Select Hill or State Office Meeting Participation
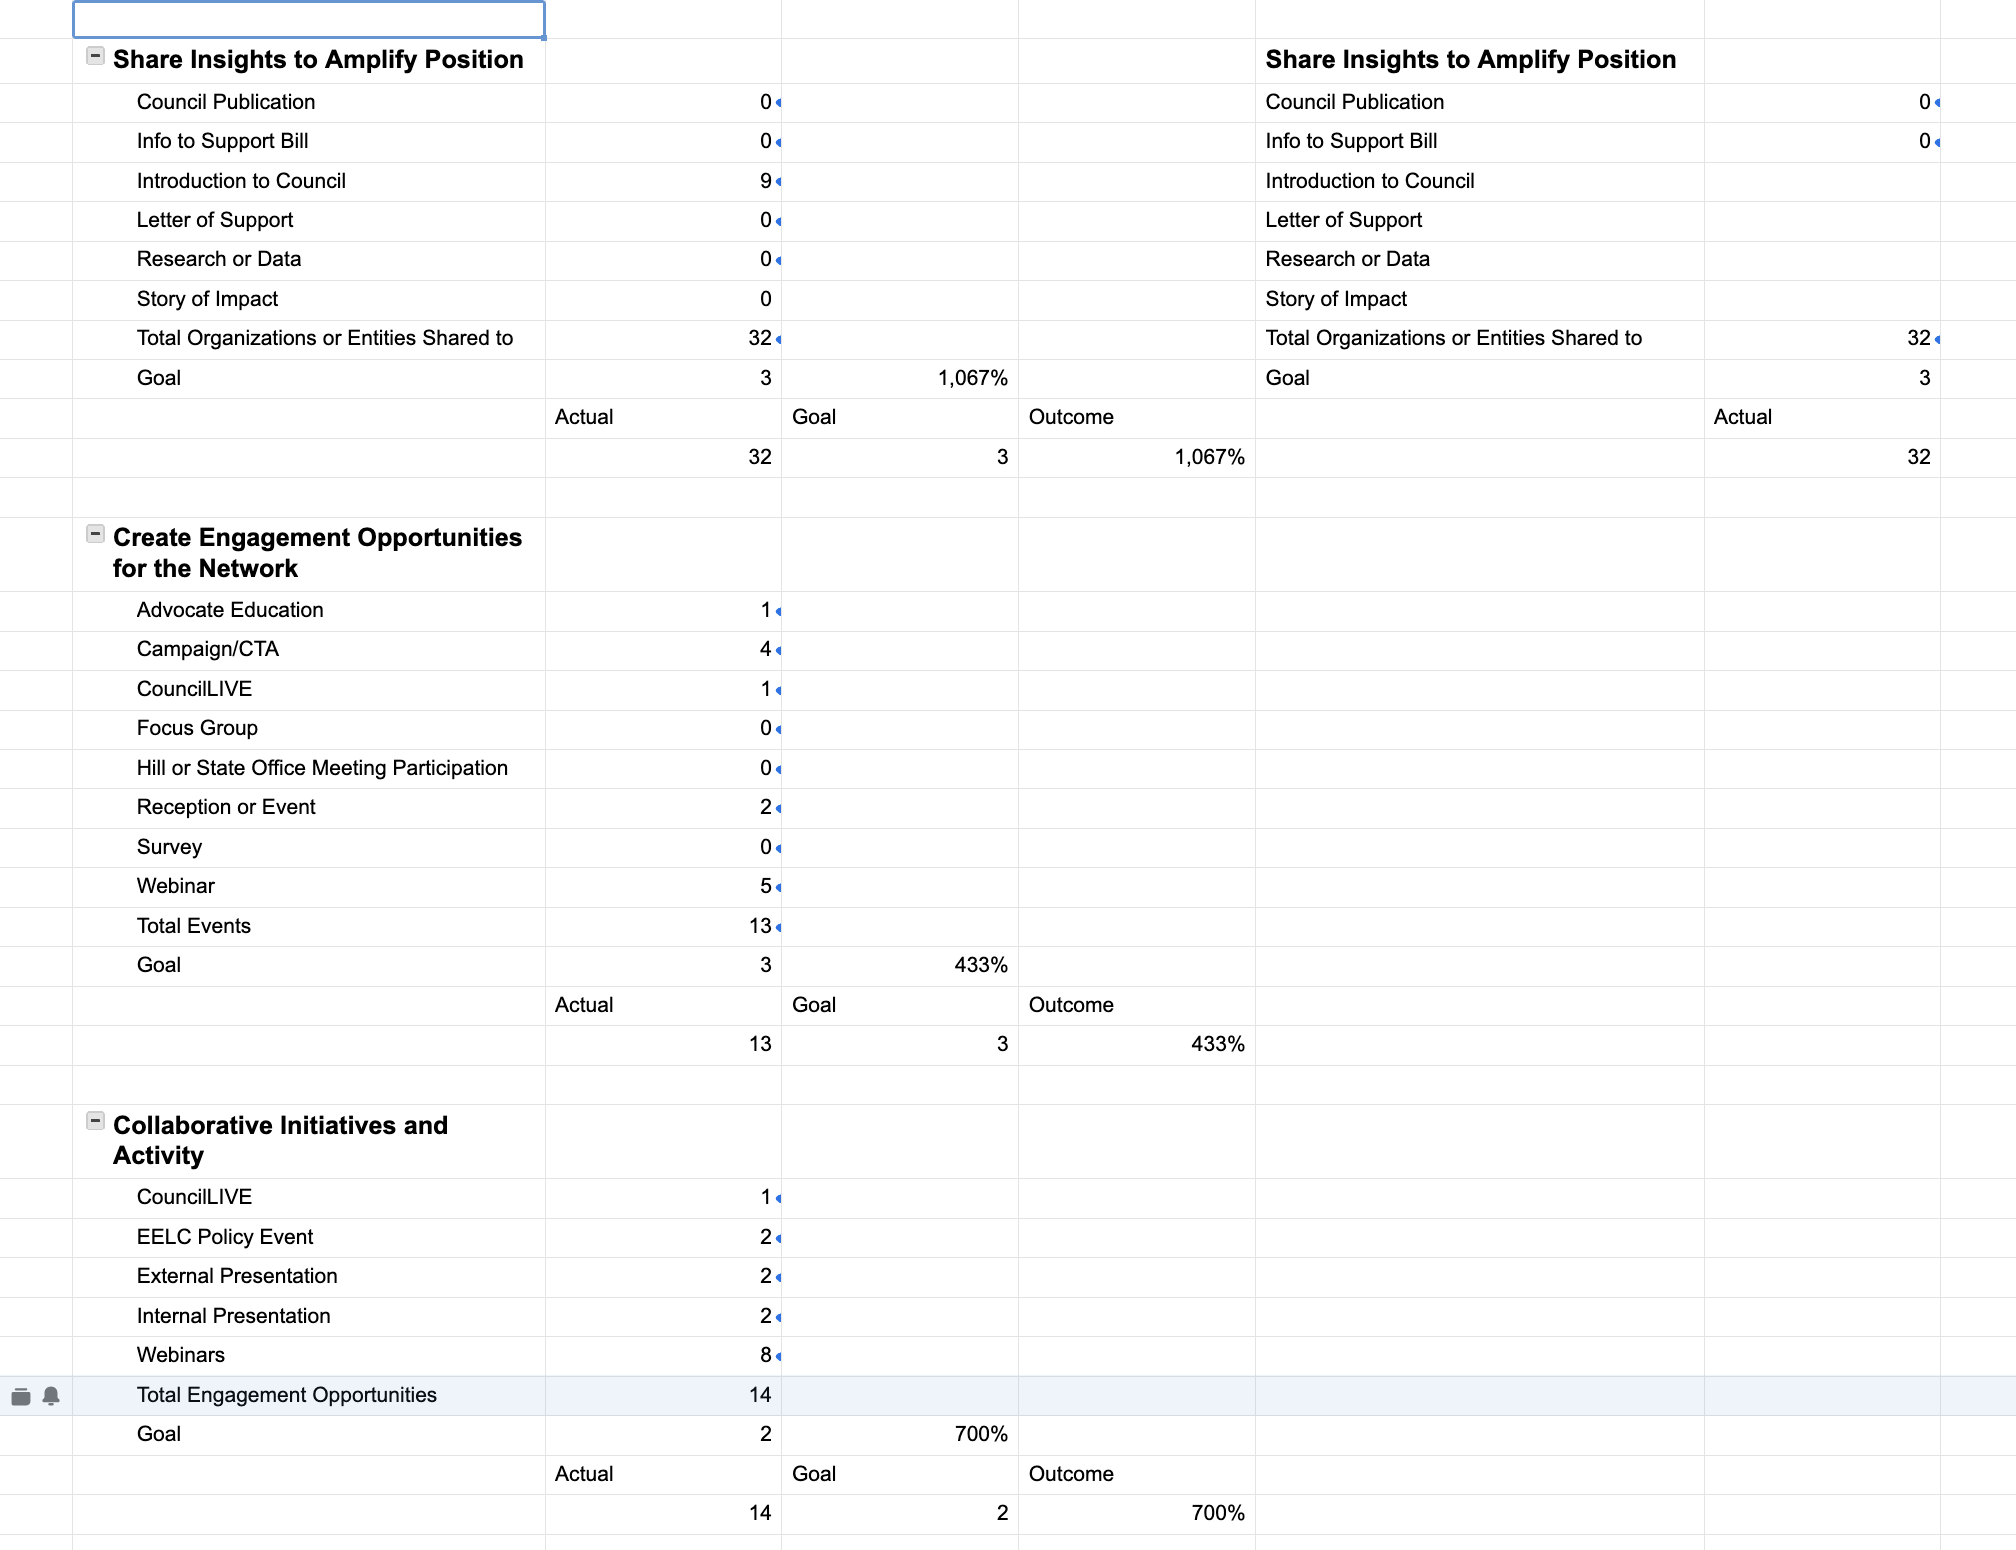Image resolution: width=2016 pixels, height=1550 pixels. coord(322,768)
